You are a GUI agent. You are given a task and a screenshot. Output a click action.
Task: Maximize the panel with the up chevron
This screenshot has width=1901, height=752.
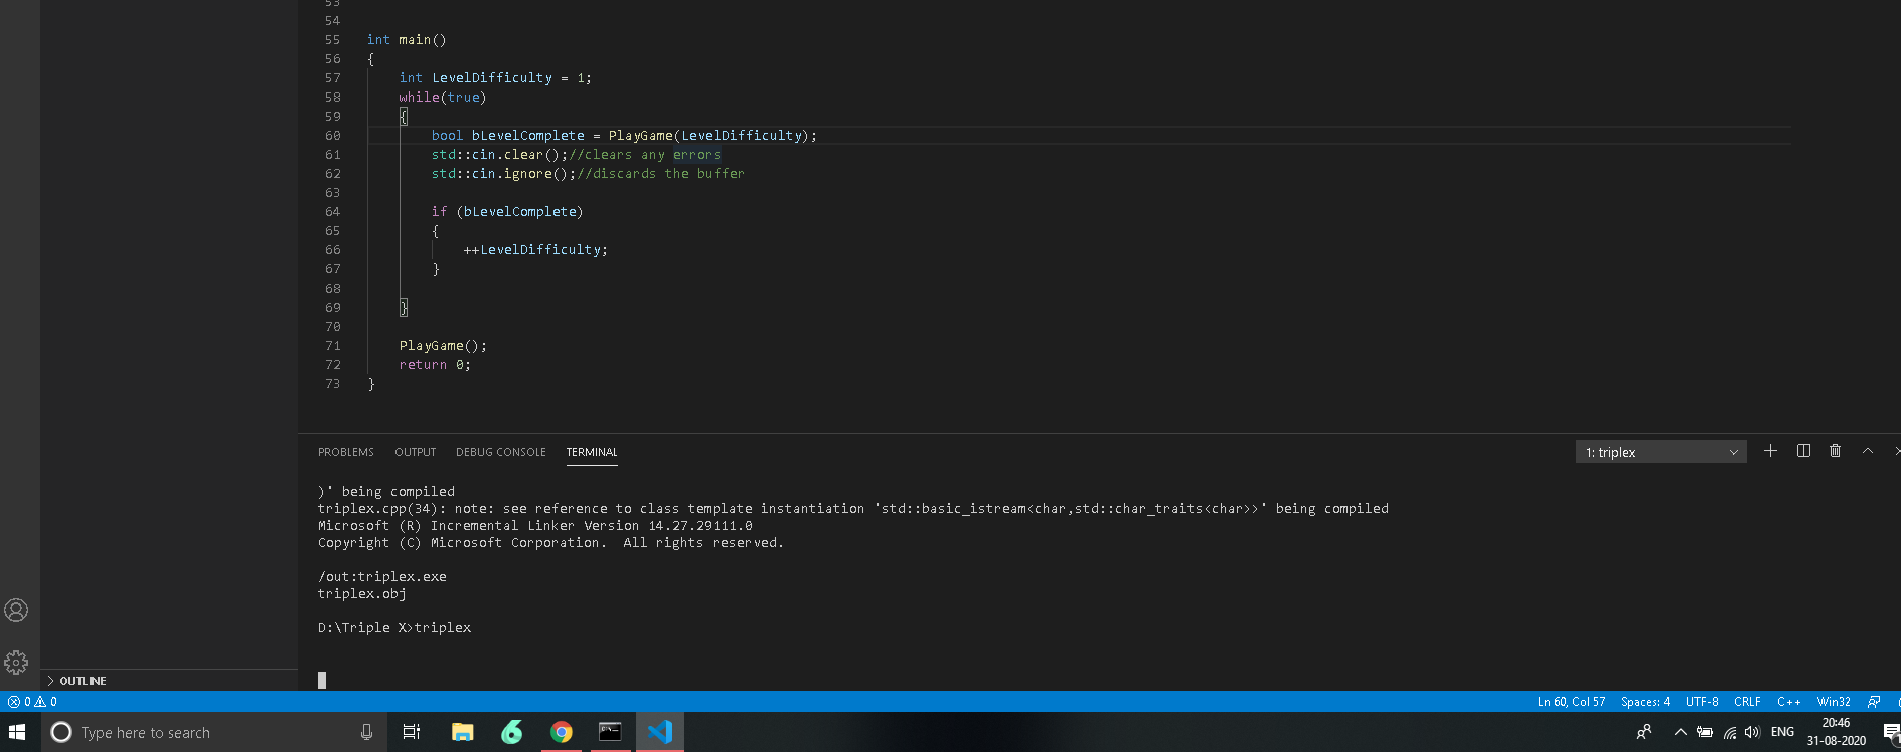coord(1867,451)
